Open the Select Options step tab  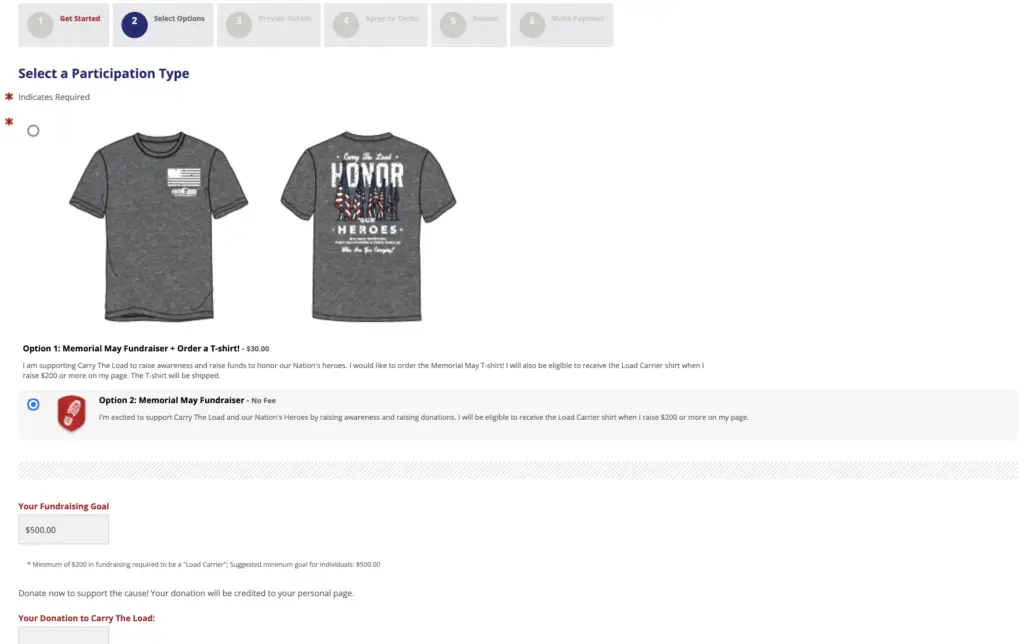163,25
